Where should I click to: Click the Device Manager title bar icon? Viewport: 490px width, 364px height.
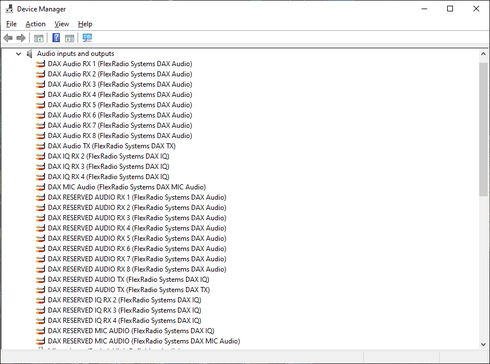tap(10, 9)
